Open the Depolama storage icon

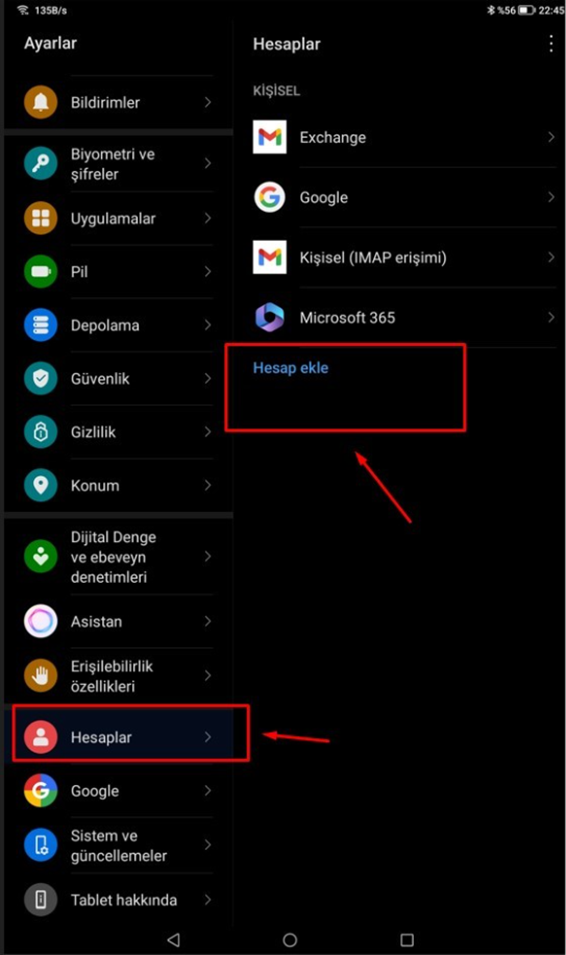[40, 325]
